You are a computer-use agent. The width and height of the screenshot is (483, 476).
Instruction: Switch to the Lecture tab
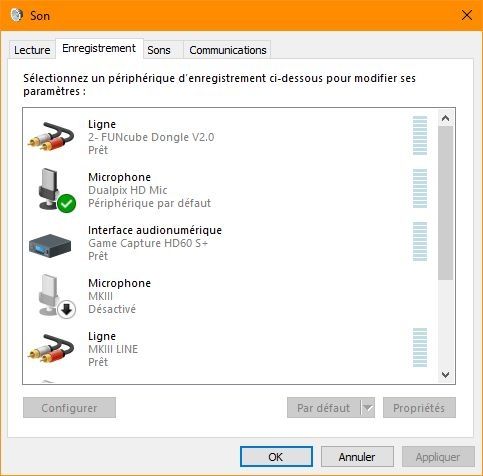click(x=32, y=50)
